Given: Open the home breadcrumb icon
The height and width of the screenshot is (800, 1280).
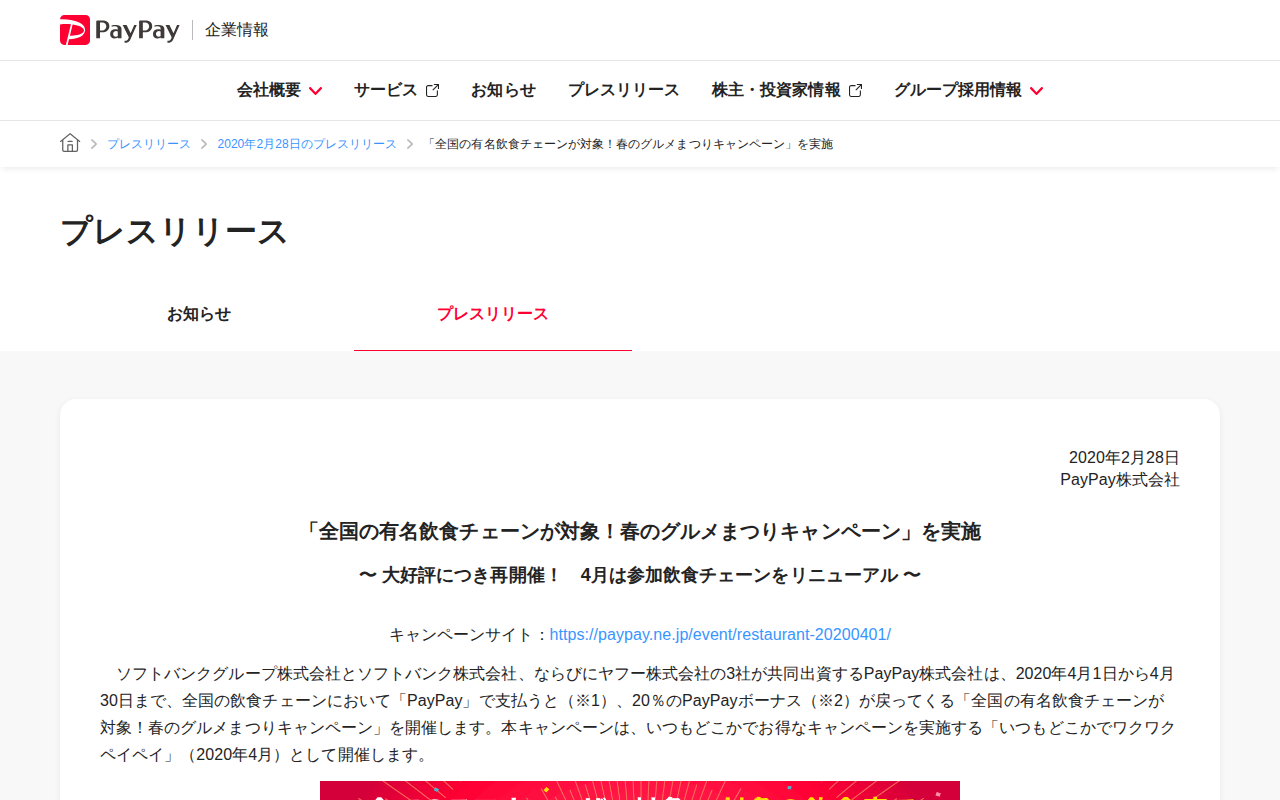Looking at the screenshot, I should coord(70,143).
